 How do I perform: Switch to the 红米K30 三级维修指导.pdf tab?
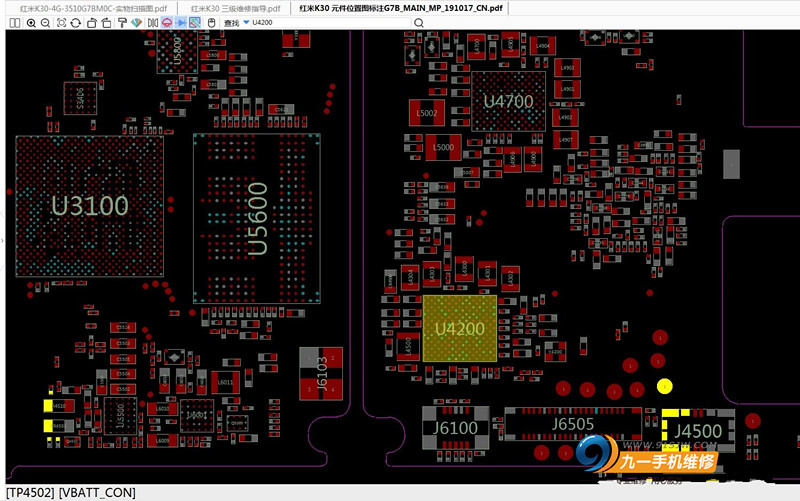click(x=235, y=8)
